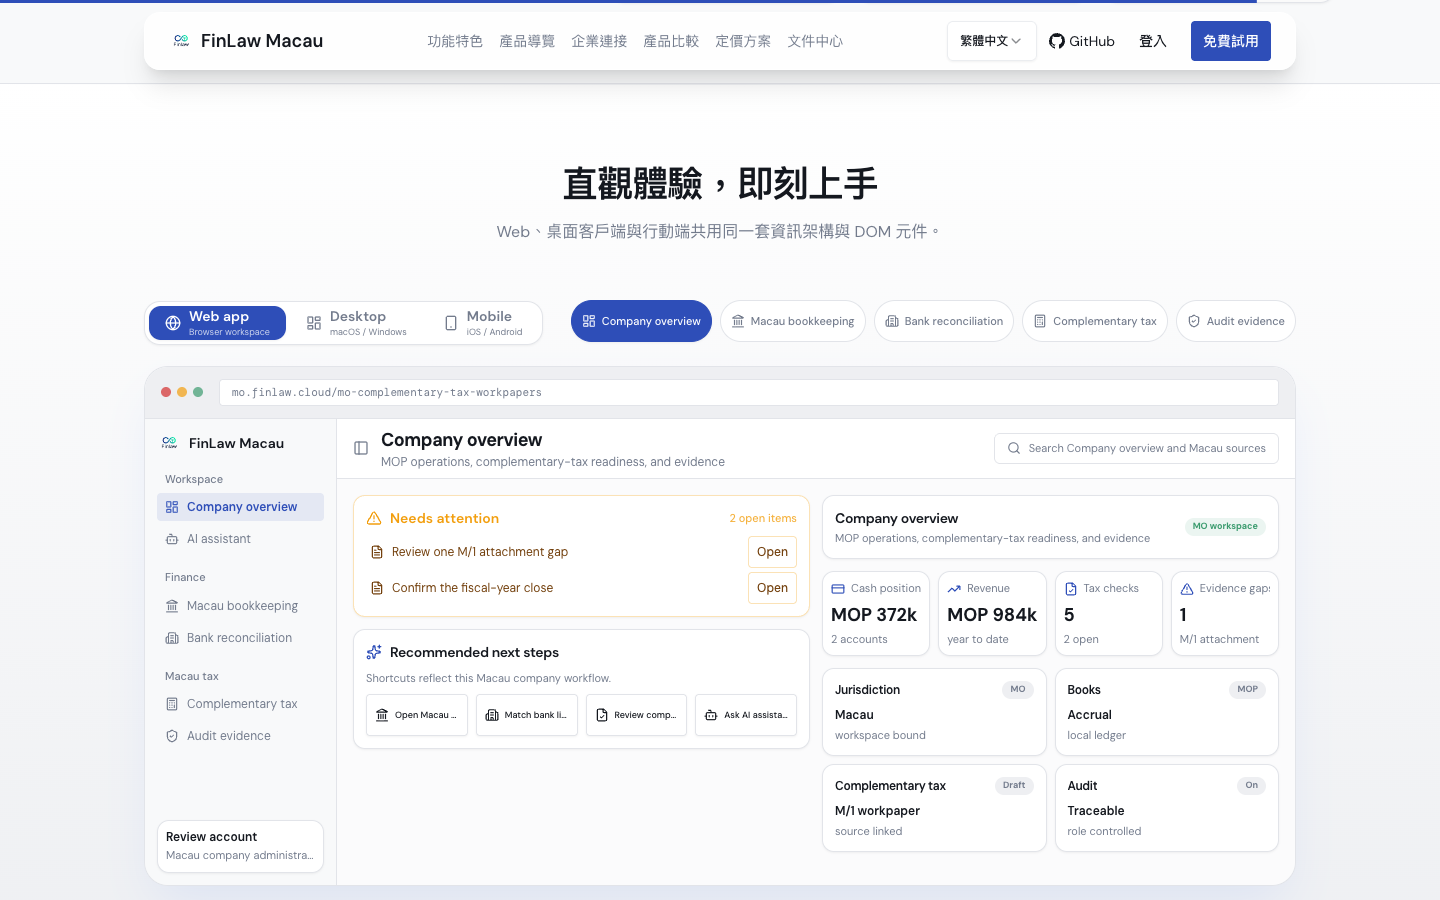Click the Revenue trend icon
Image resolution: width=1440 pixels, height=900 pixels.
(954, 589)
